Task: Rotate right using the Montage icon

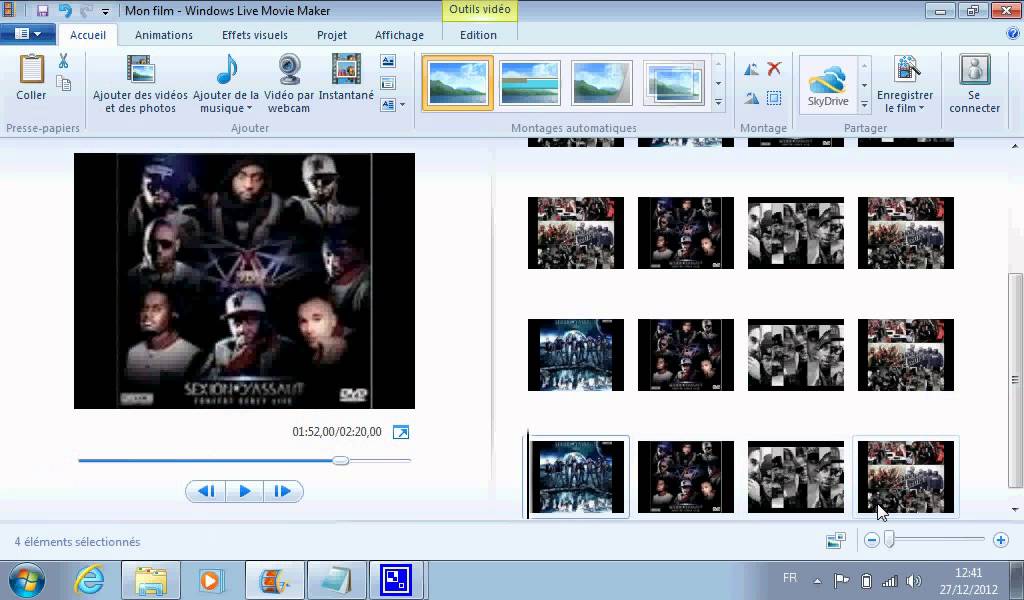Action: coord(752,99)
